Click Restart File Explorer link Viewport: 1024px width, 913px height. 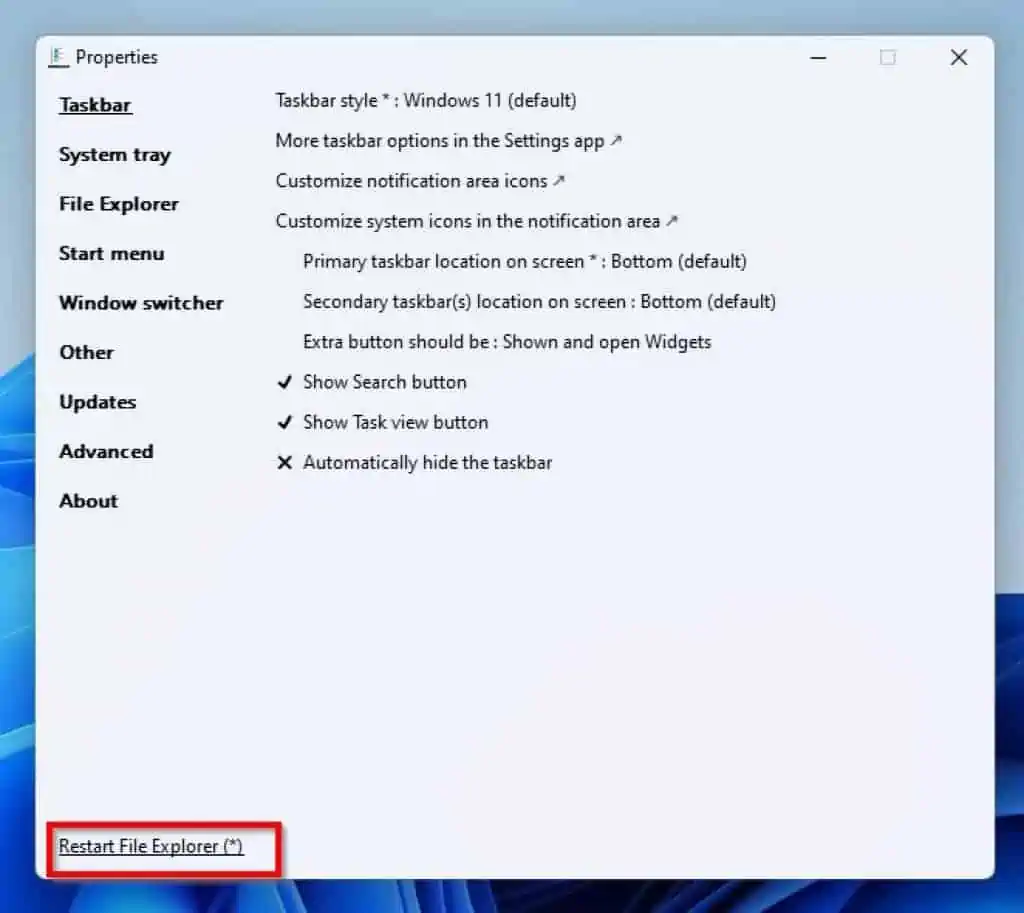click(x=147, y=846)
